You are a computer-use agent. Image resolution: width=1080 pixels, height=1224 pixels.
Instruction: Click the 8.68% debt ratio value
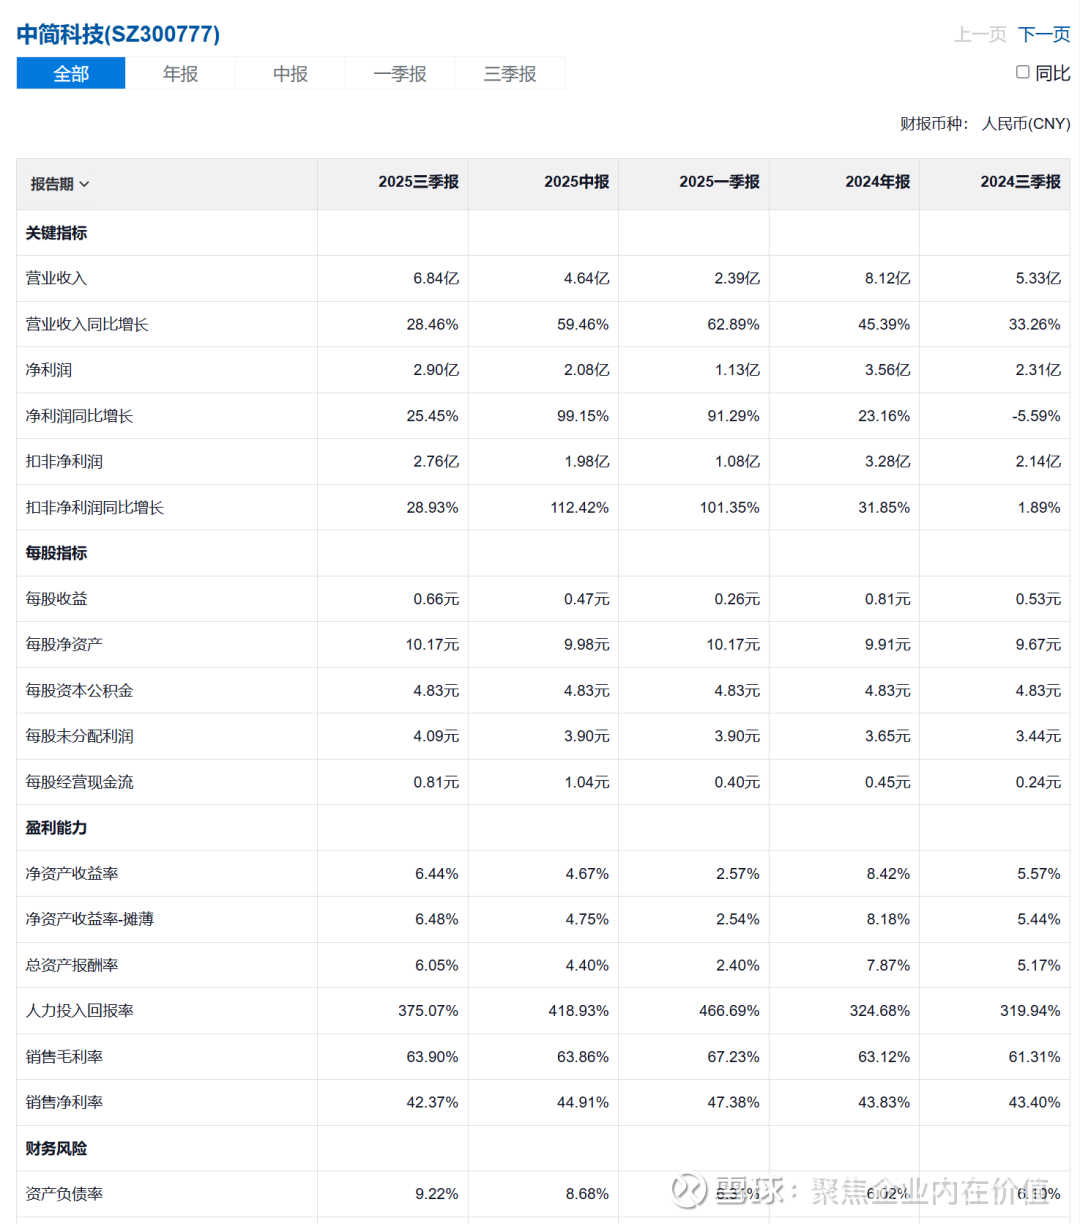[x=587, y=1194]
